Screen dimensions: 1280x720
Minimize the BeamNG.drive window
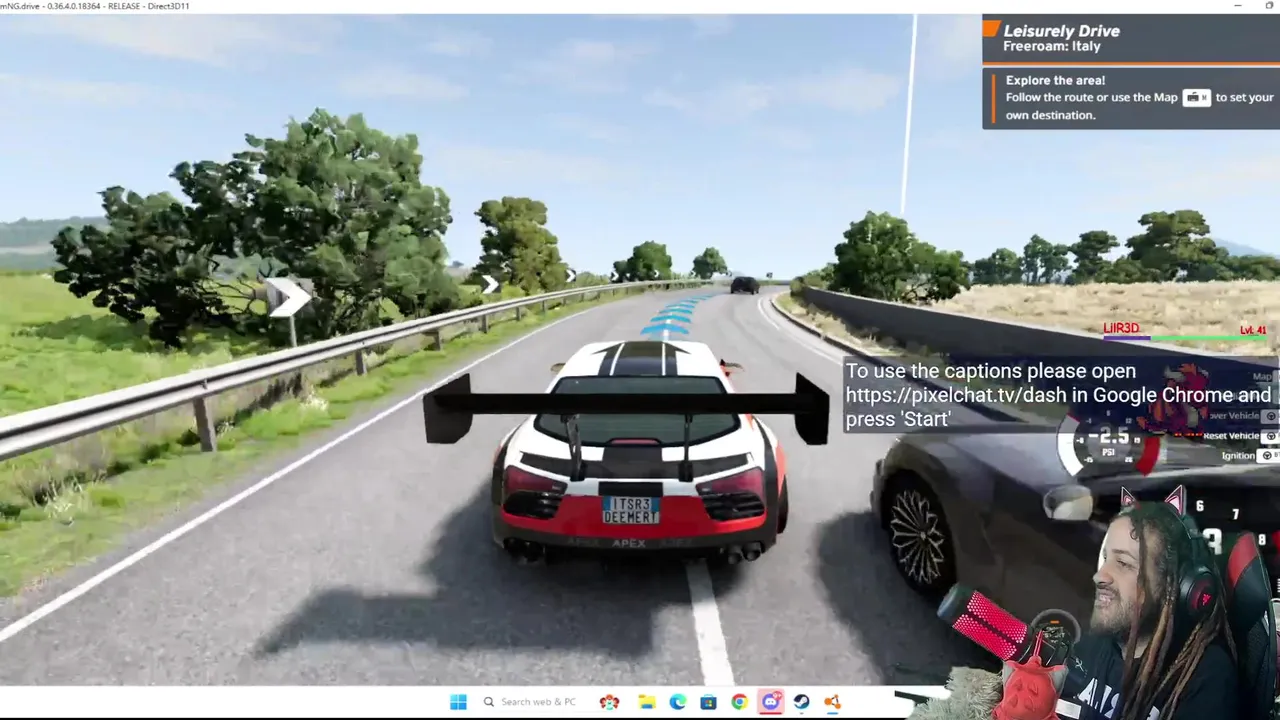click(1239, 6)
